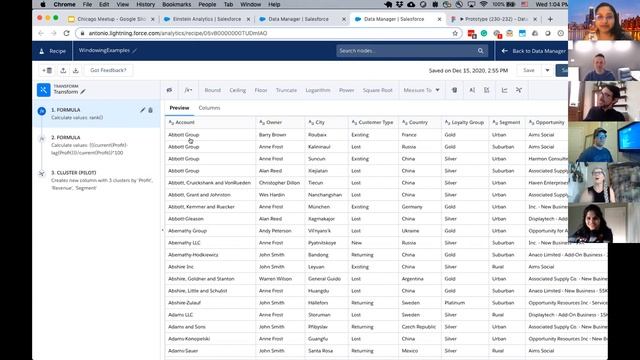Click the add input data icon
This screenshot has width=640, height=360.
click(47, 70)
